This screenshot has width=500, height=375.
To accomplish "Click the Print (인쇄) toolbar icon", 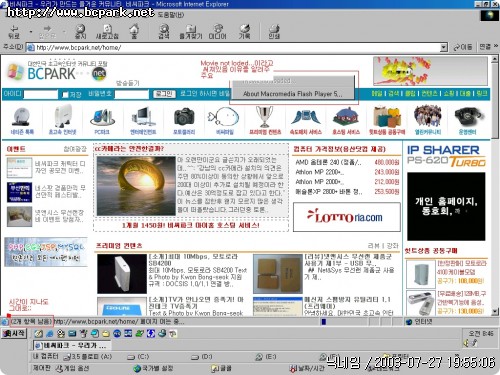I will click(274, 32).
